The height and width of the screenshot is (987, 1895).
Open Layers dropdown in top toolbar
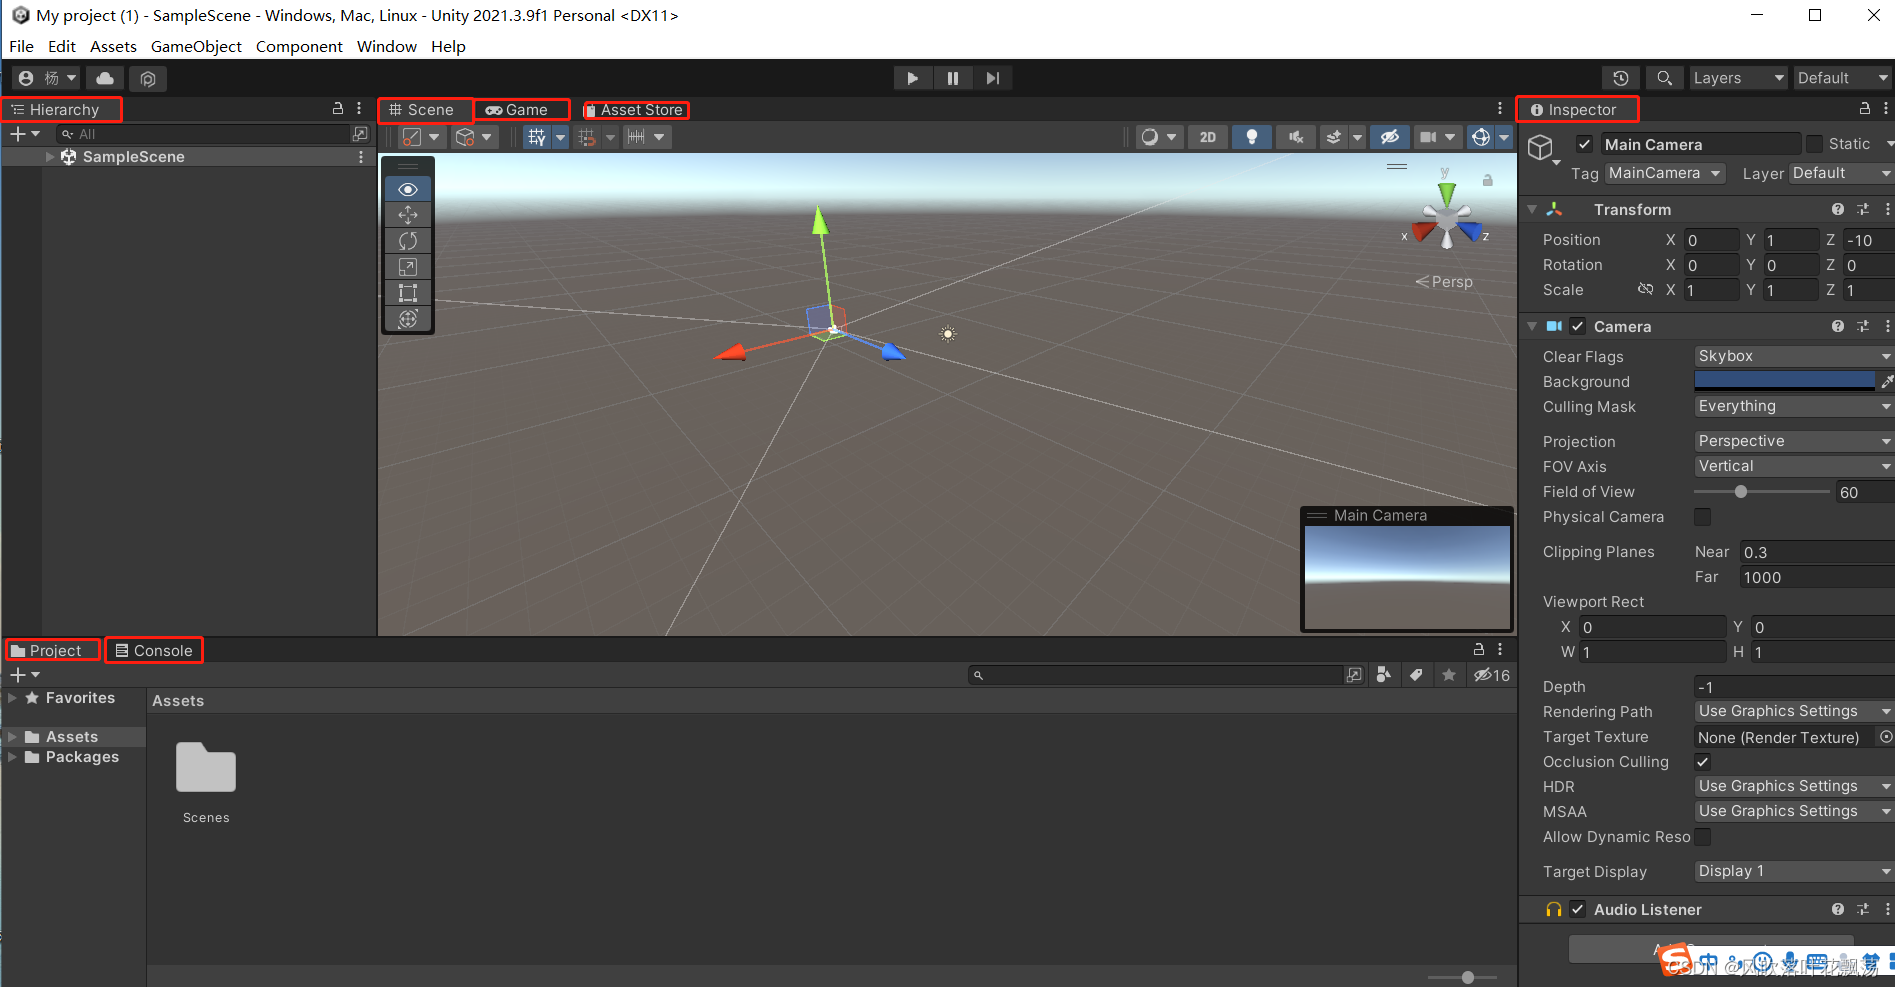click(1738, 78)
